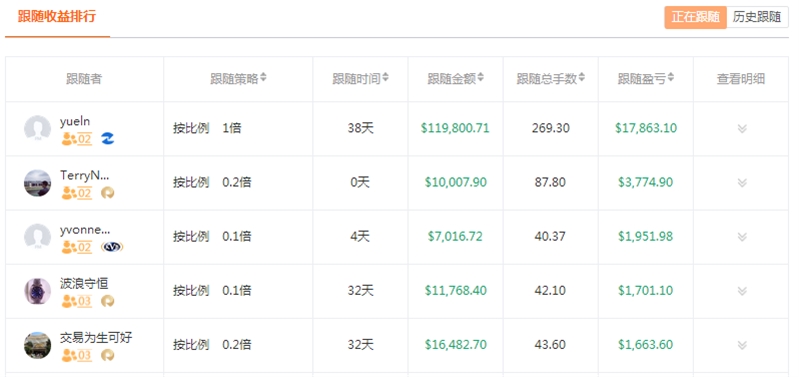Expand details for yueln row
Image resolution: width=799 pixels, height=377 pixels.
[x=742, y=128]
